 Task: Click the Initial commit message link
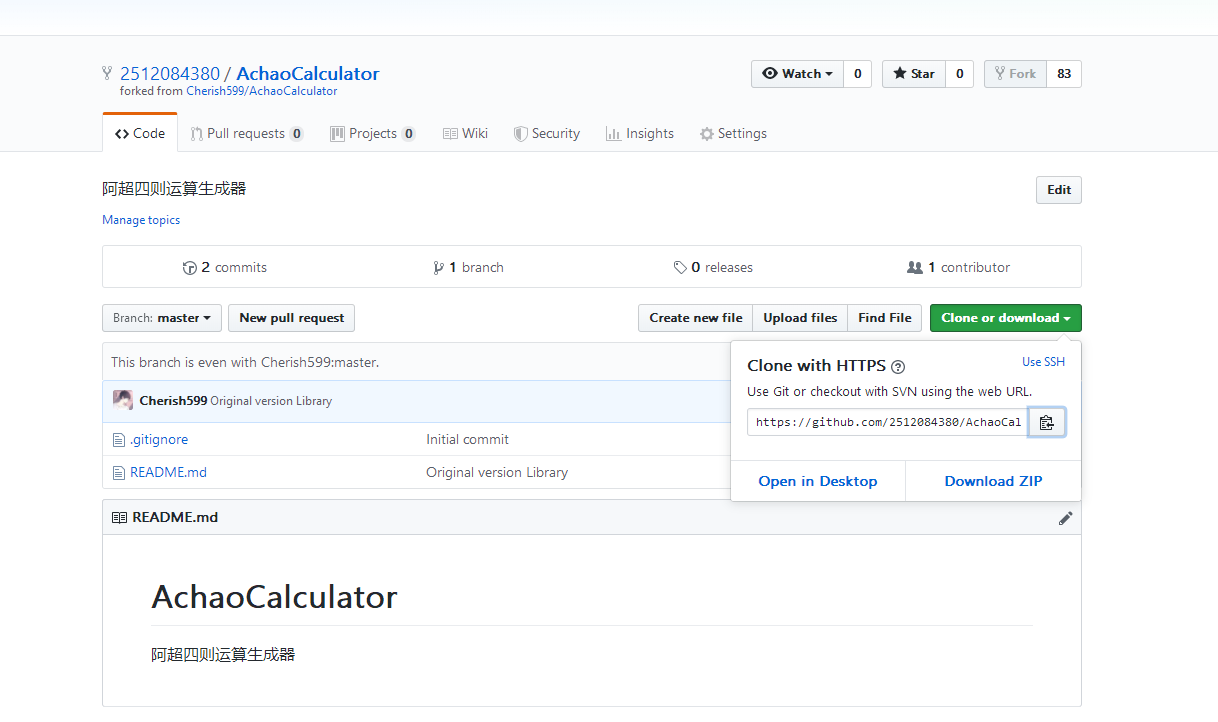(467, 439)
